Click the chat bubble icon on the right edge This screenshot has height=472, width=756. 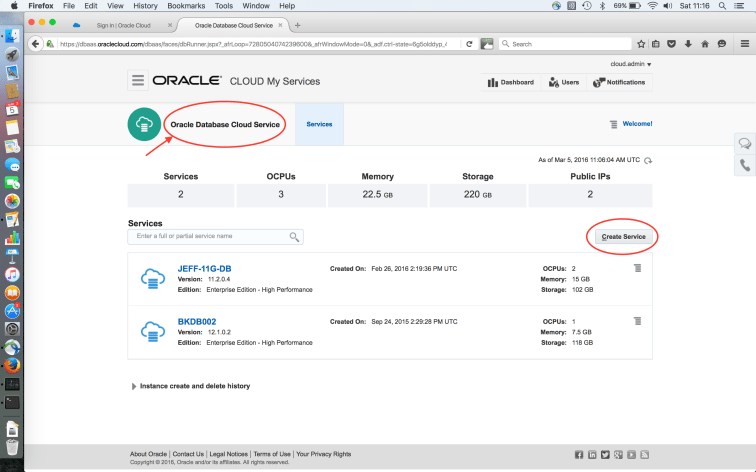pyautogui.click(x=745, y=143)
